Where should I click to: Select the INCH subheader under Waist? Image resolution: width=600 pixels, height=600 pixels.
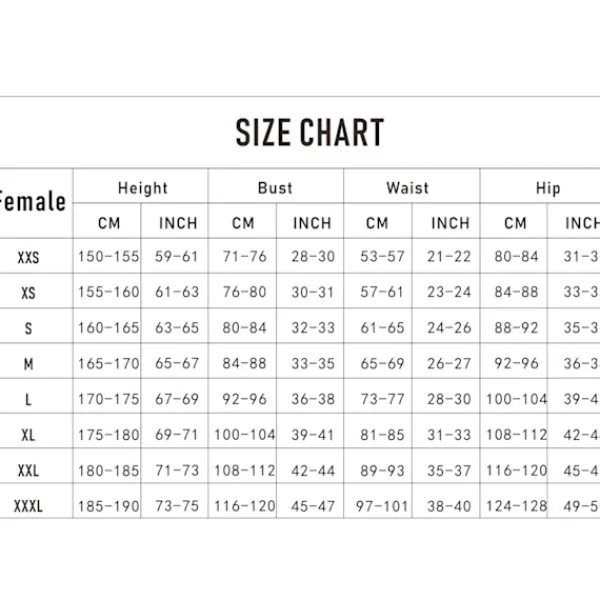click(448, 223)
